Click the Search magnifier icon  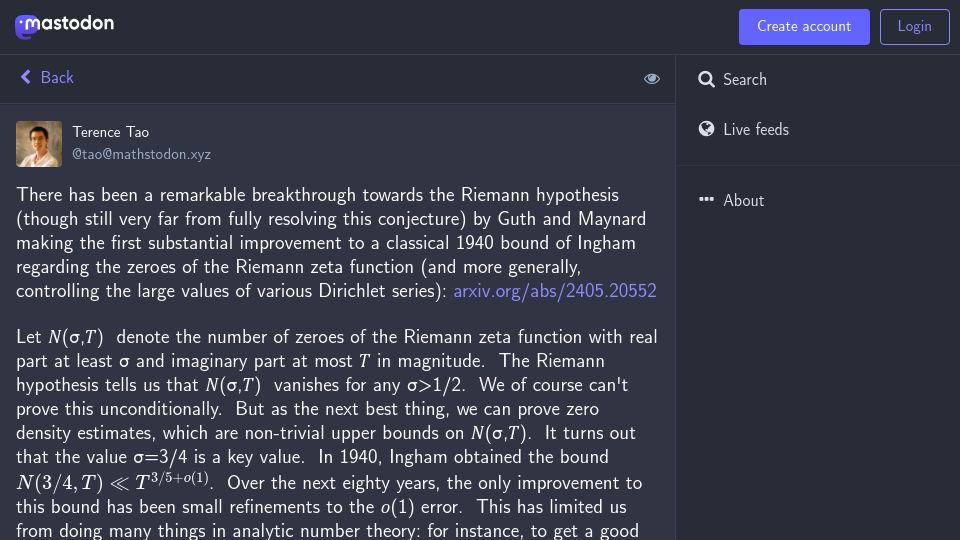click(x=706, y=79)
